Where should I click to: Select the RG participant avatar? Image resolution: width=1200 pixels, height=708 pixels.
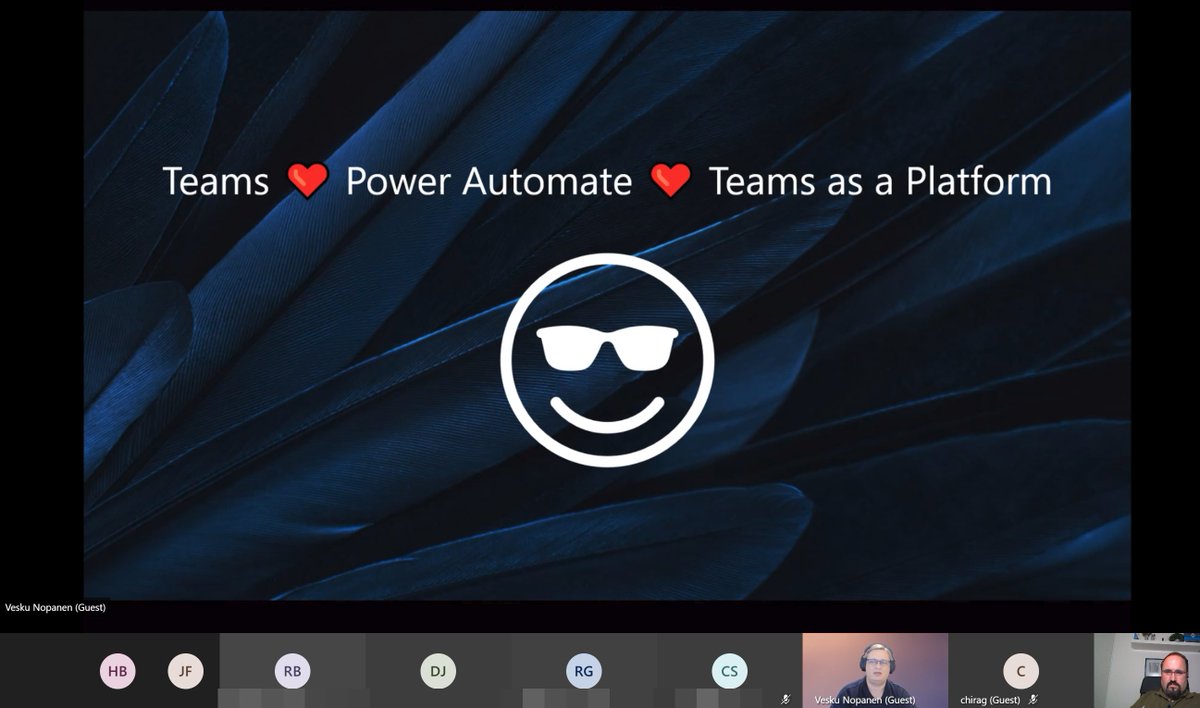584,671
